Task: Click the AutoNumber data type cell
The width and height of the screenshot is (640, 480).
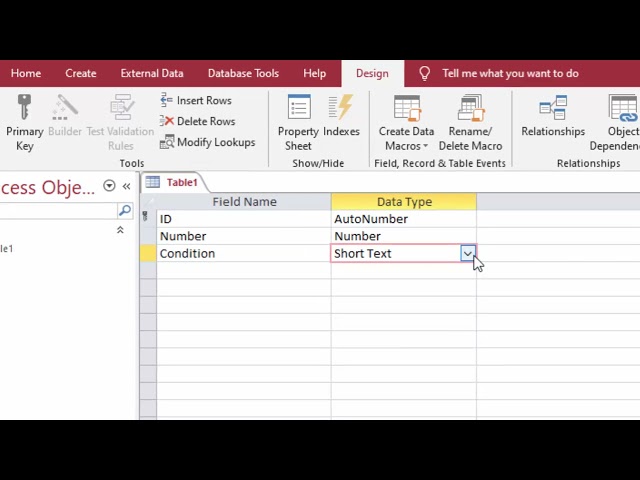Action: click(404, 219)
